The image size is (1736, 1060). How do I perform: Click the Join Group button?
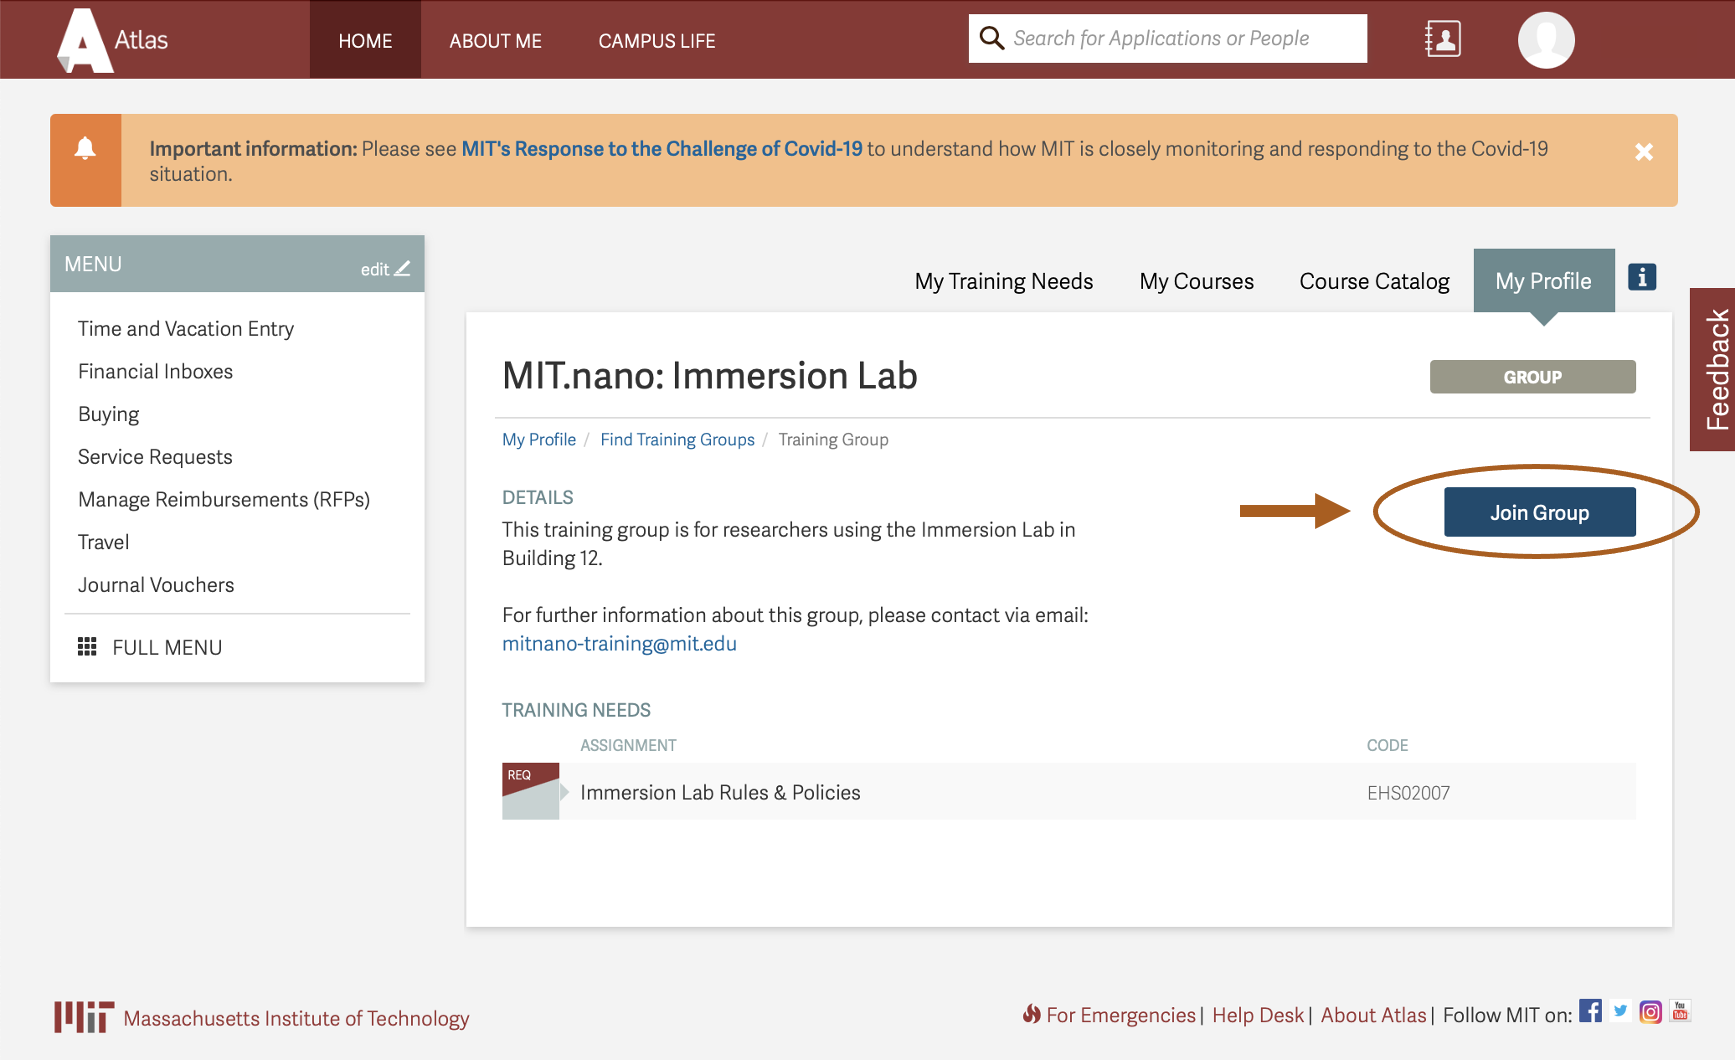1540,512
